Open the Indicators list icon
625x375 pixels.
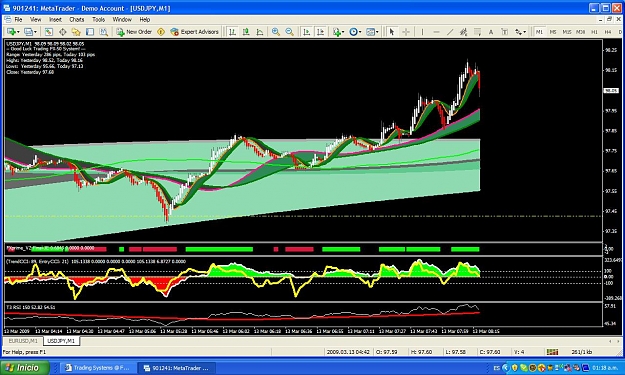pyautogui.click(x=337, y=32)
